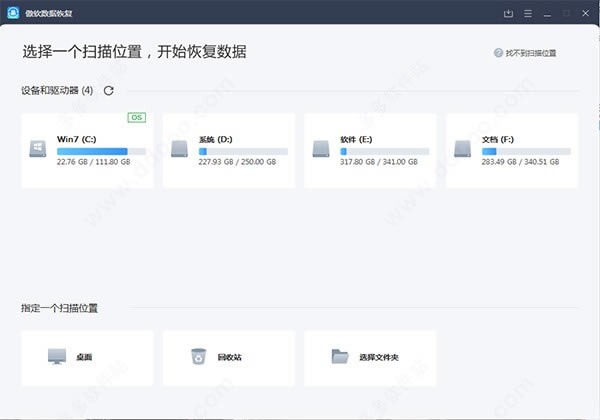Click the 227.93 GB / 250.00 GB text
Screen dimensions: 600x420
tap(237, 162)
